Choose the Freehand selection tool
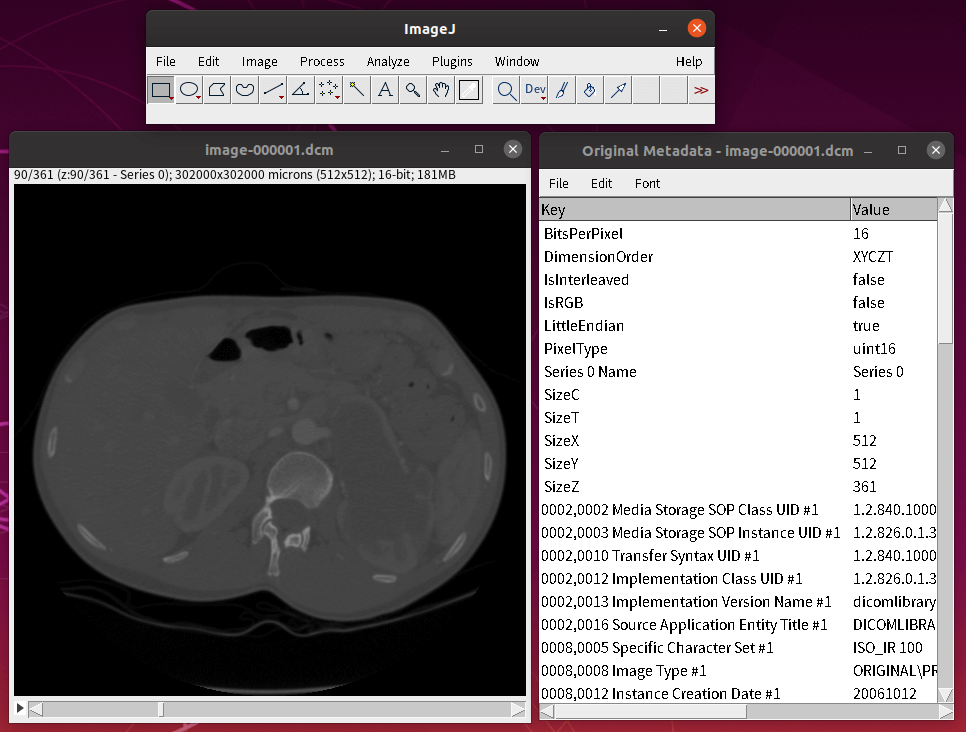 pos(244,90)
